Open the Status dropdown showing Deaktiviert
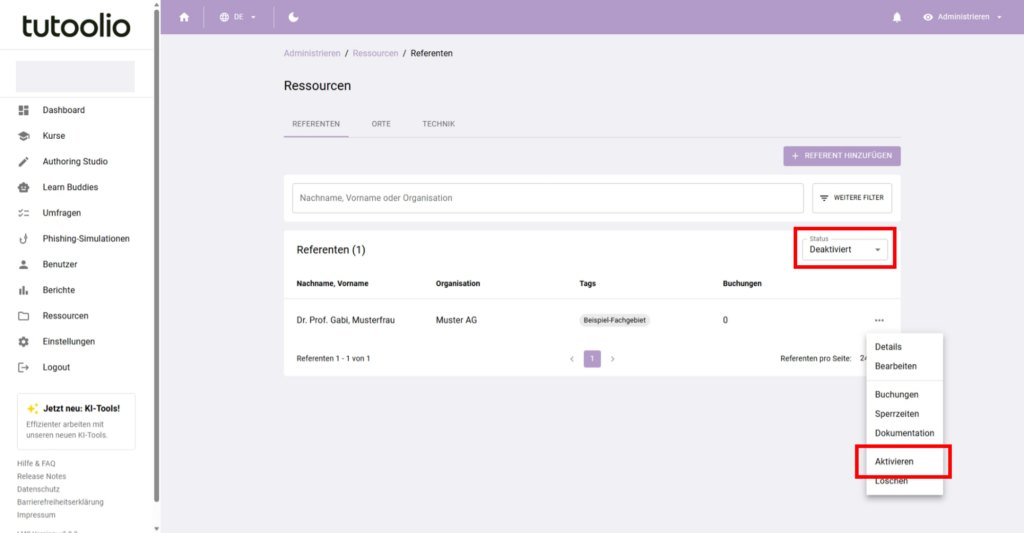 click(x=844, y=249)
